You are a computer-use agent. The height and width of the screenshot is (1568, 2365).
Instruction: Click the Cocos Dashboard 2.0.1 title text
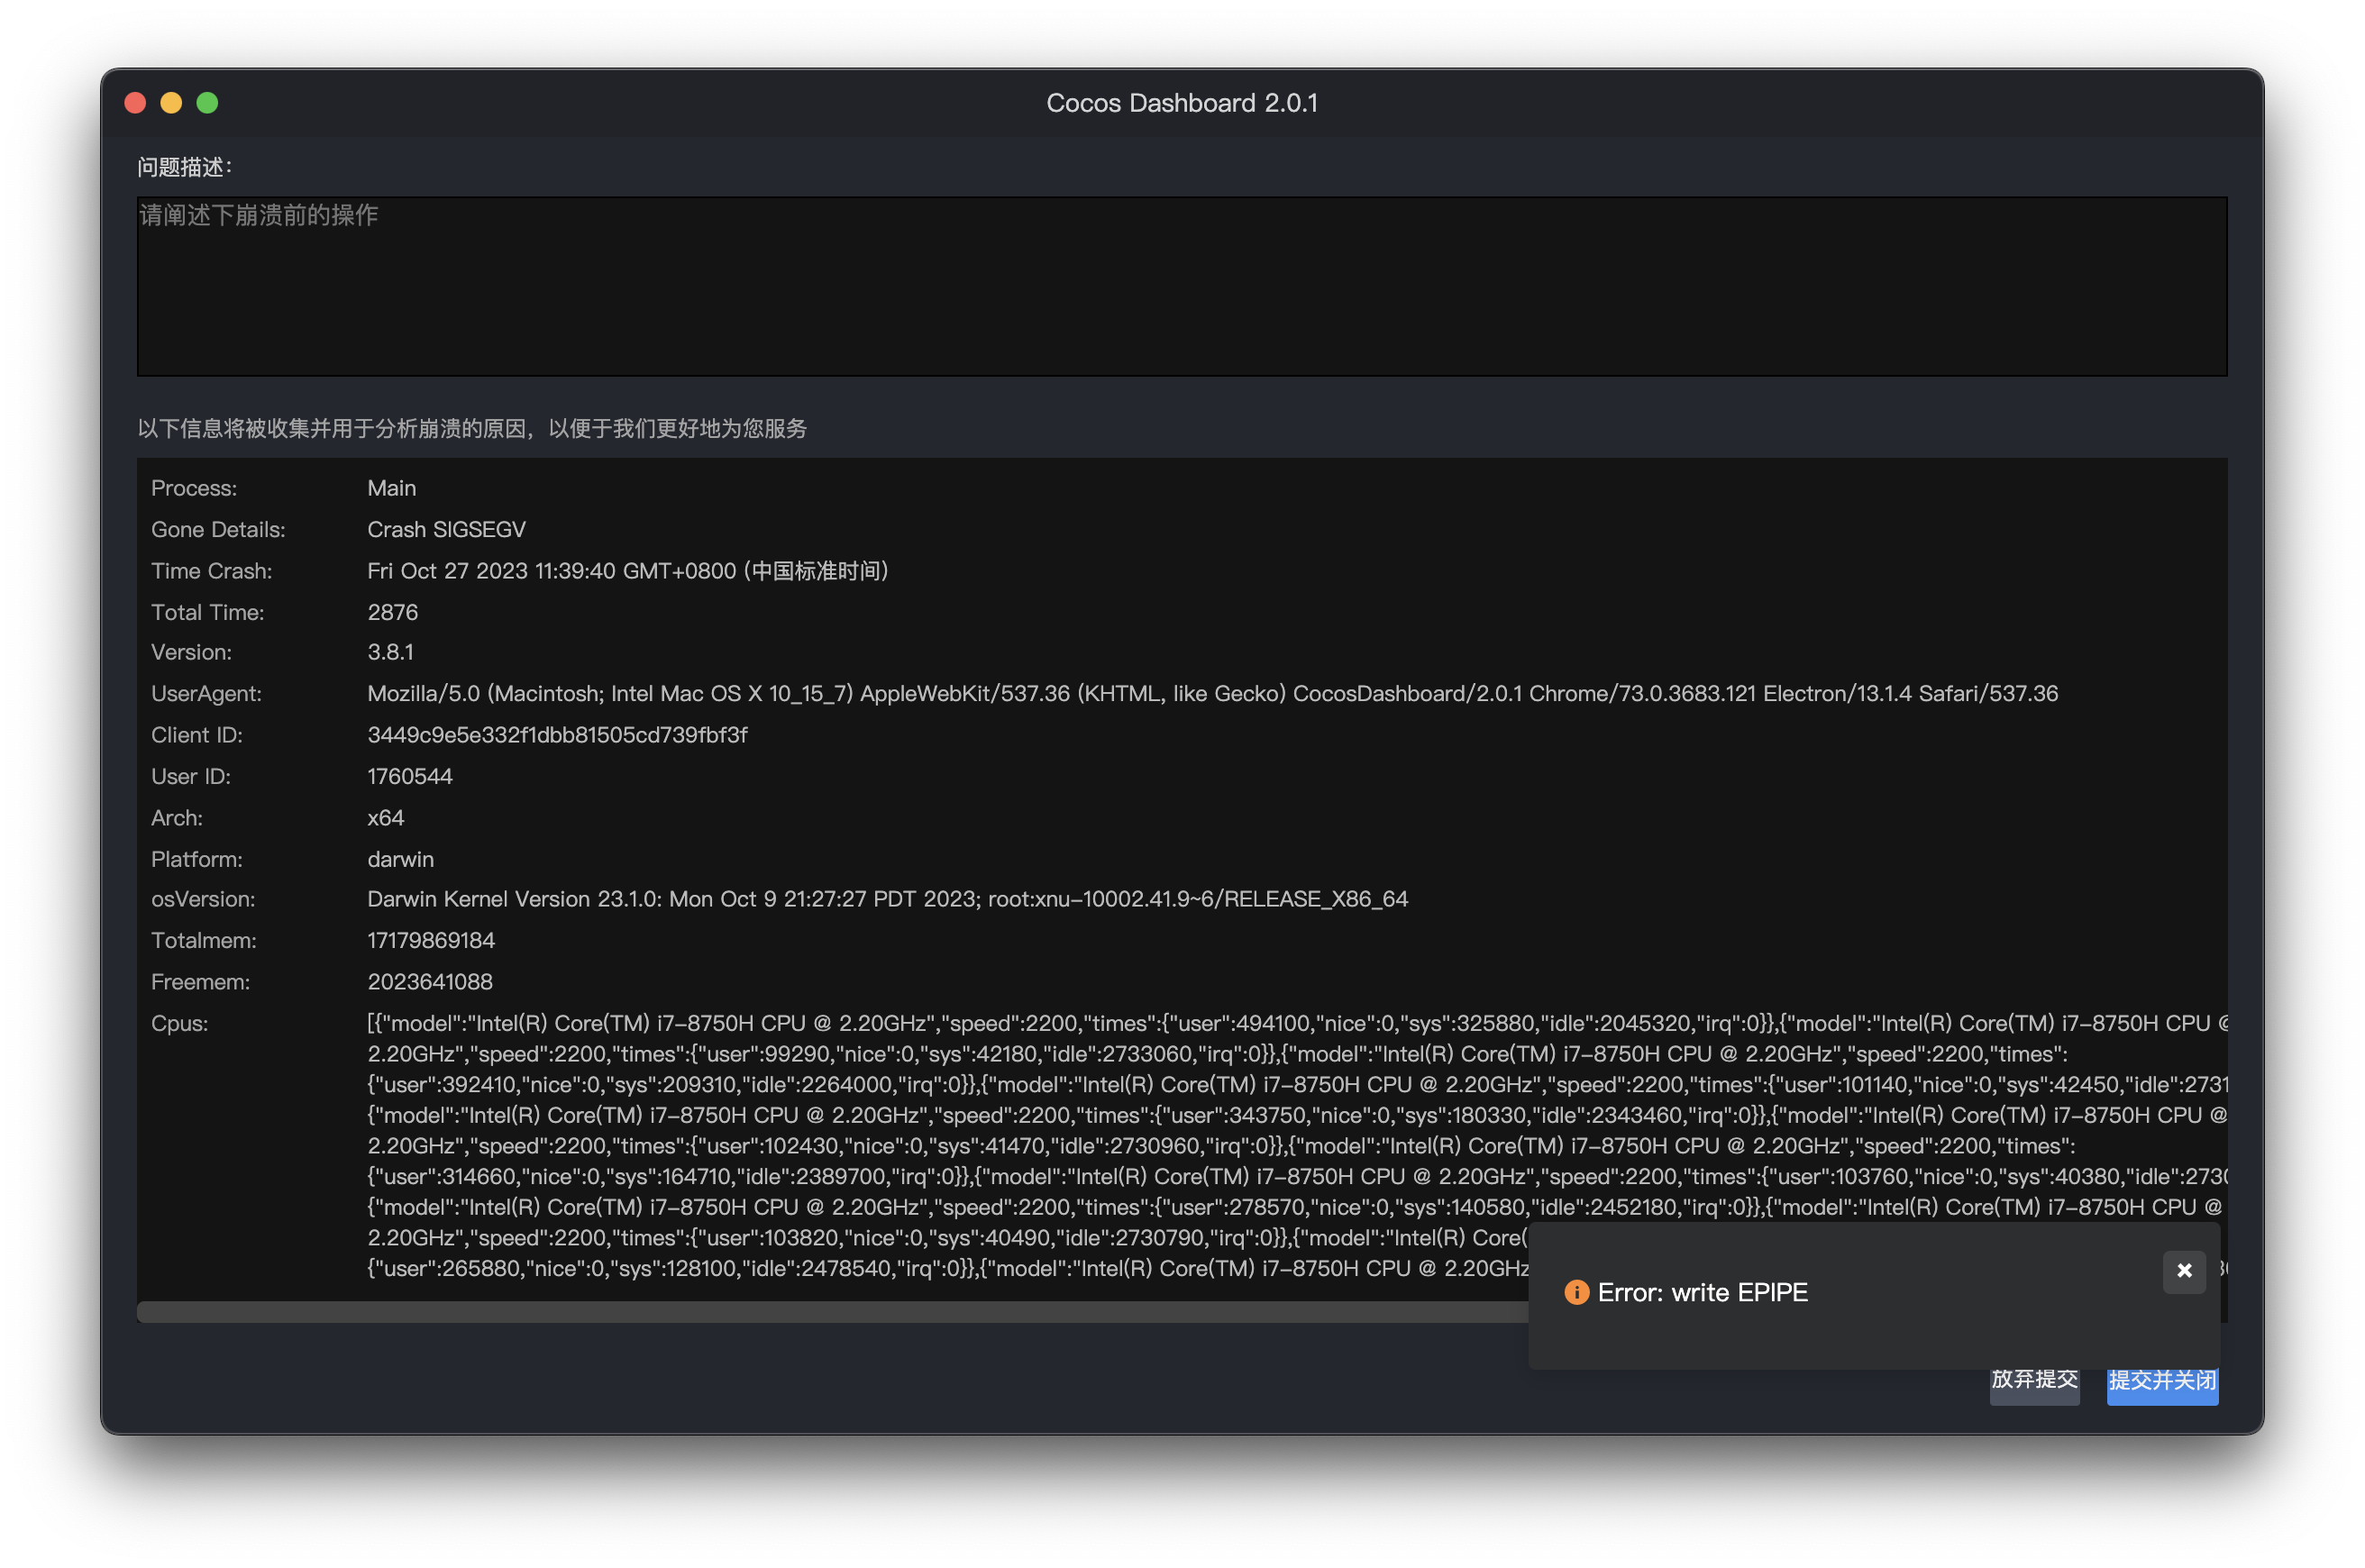pos(1181,103)
